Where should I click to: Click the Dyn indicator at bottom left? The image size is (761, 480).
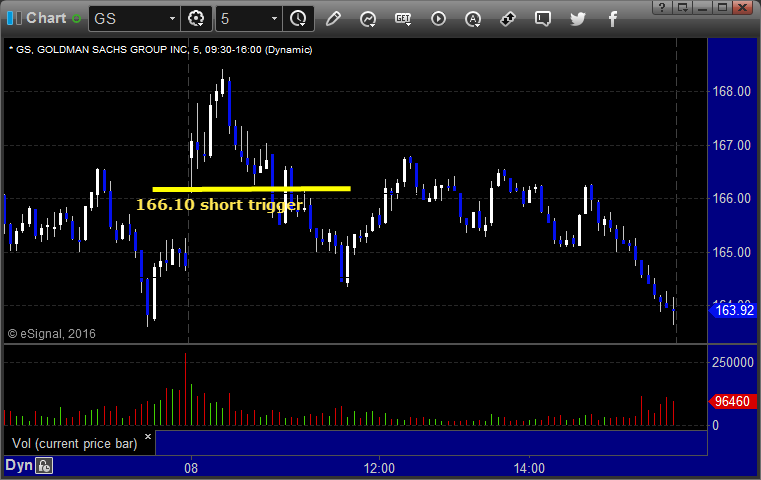pyautogui.click(x=19, y=465)
